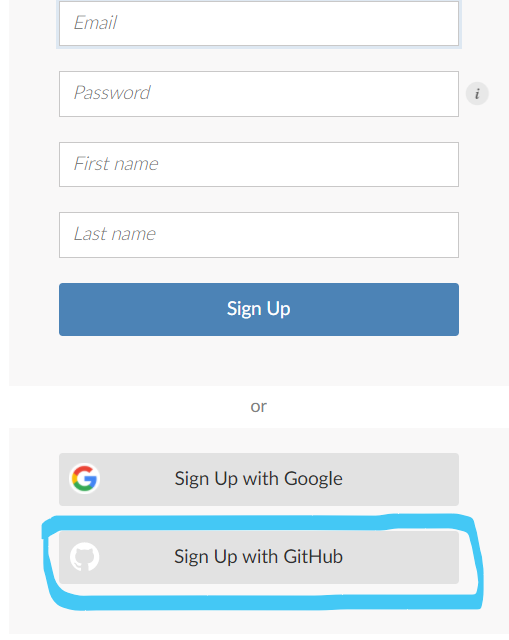
Task: Click the Google G logo
Action: tap(84, 479)
